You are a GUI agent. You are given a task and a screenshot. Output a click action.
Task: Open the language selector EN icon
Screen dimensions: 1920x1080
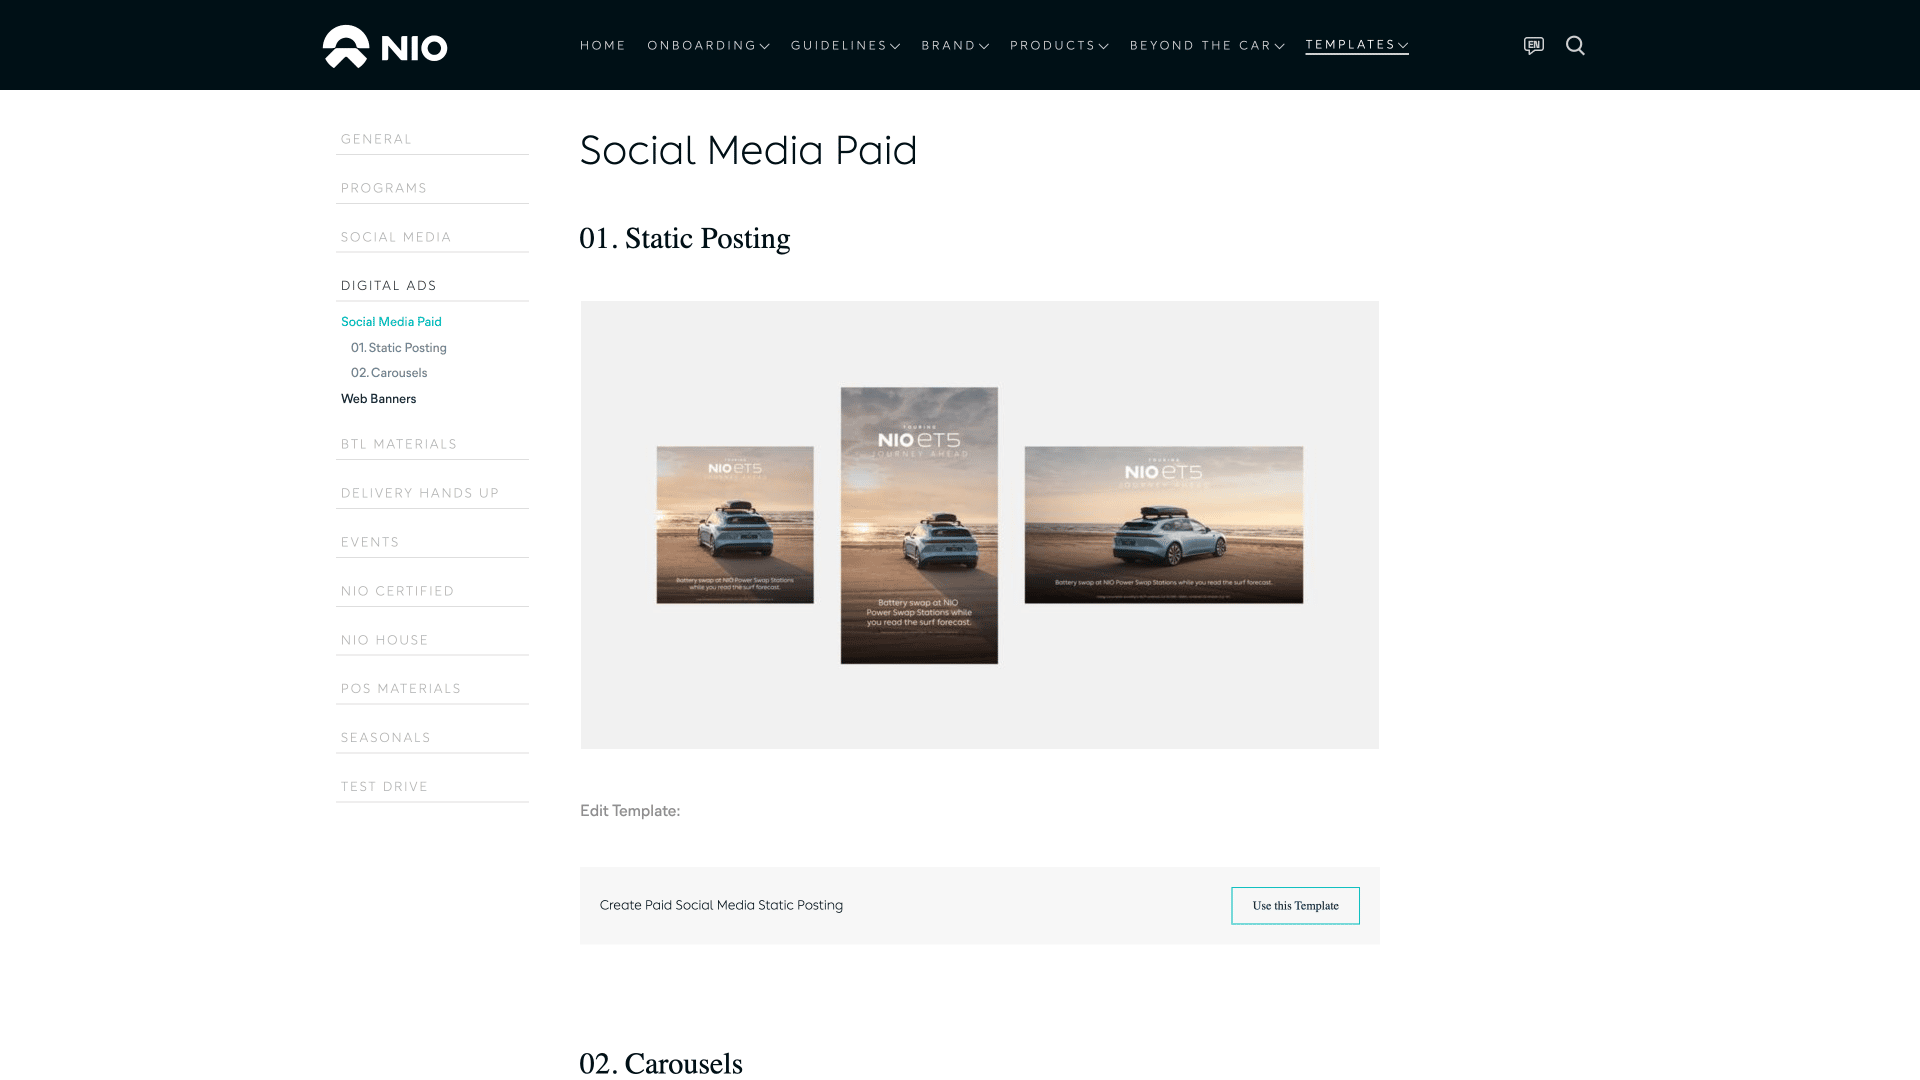(x=1533, y=45)
